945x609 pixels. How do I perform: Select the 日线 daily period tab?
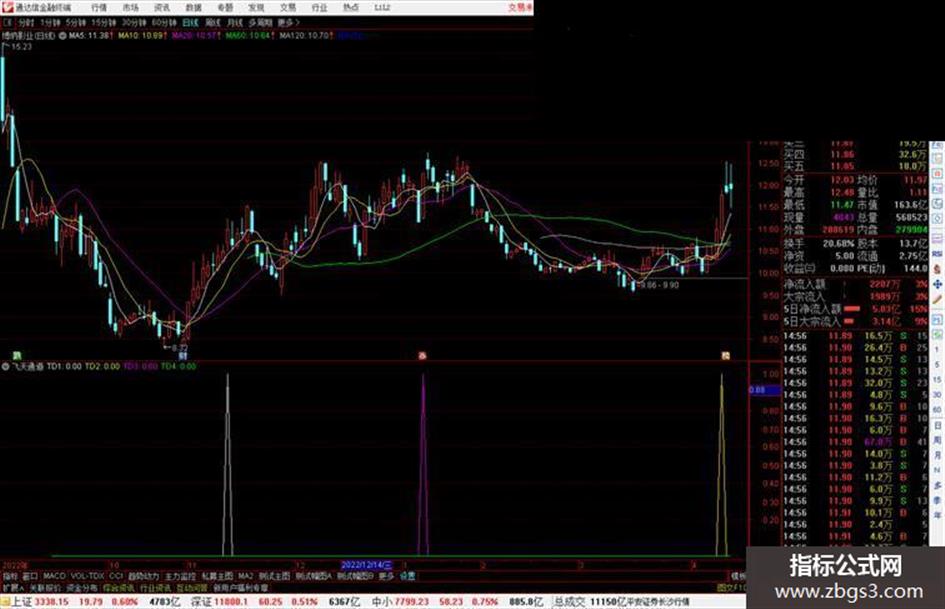190,22
